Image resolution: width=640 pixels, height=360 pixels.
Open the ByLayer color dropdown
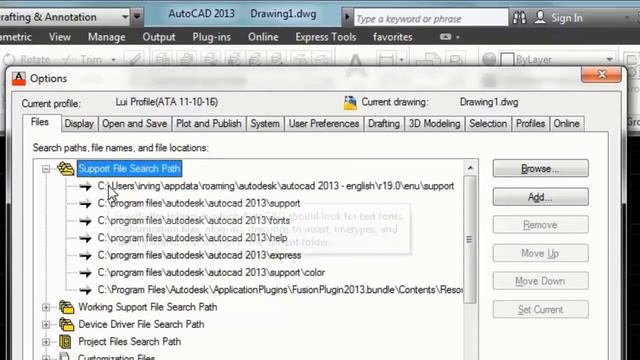(609, 60)
